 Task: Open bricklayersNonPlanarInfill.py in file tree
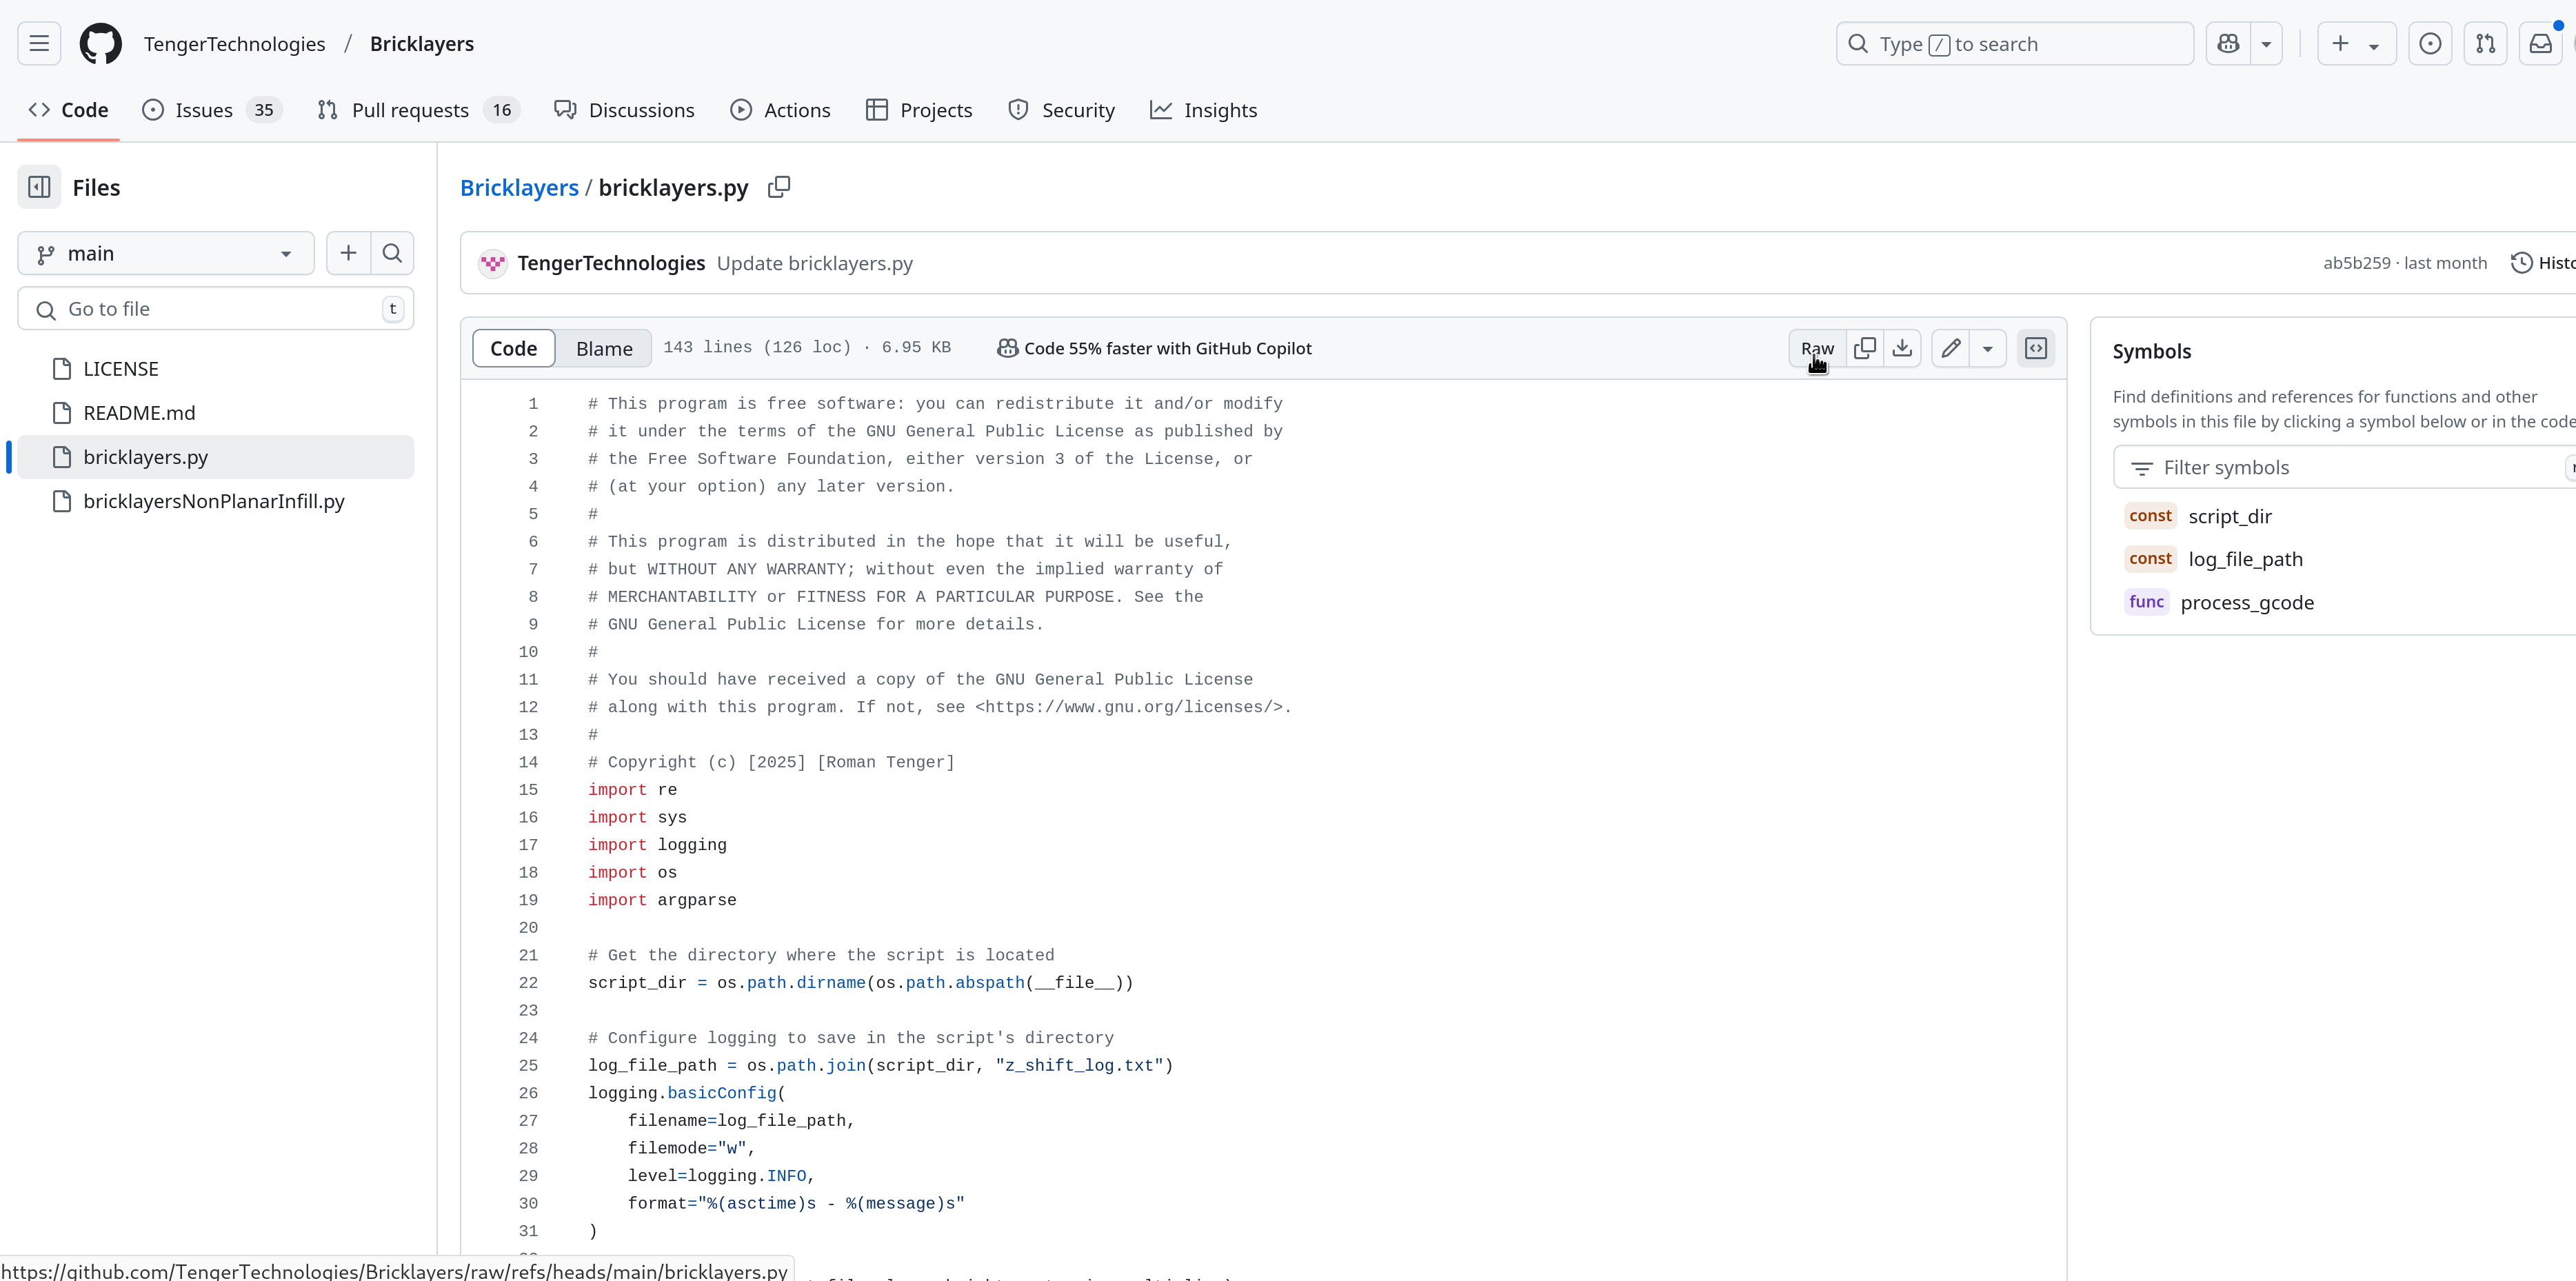click(214, 501)
